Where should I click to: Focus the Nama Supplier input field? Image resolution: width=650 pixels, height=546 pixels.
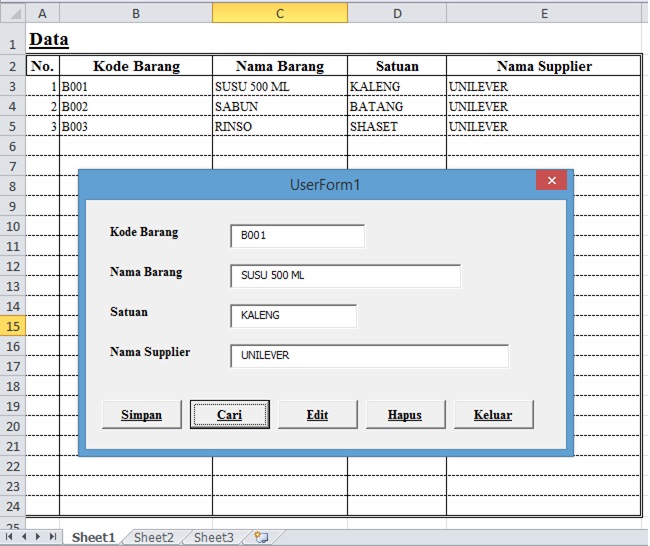369,356
